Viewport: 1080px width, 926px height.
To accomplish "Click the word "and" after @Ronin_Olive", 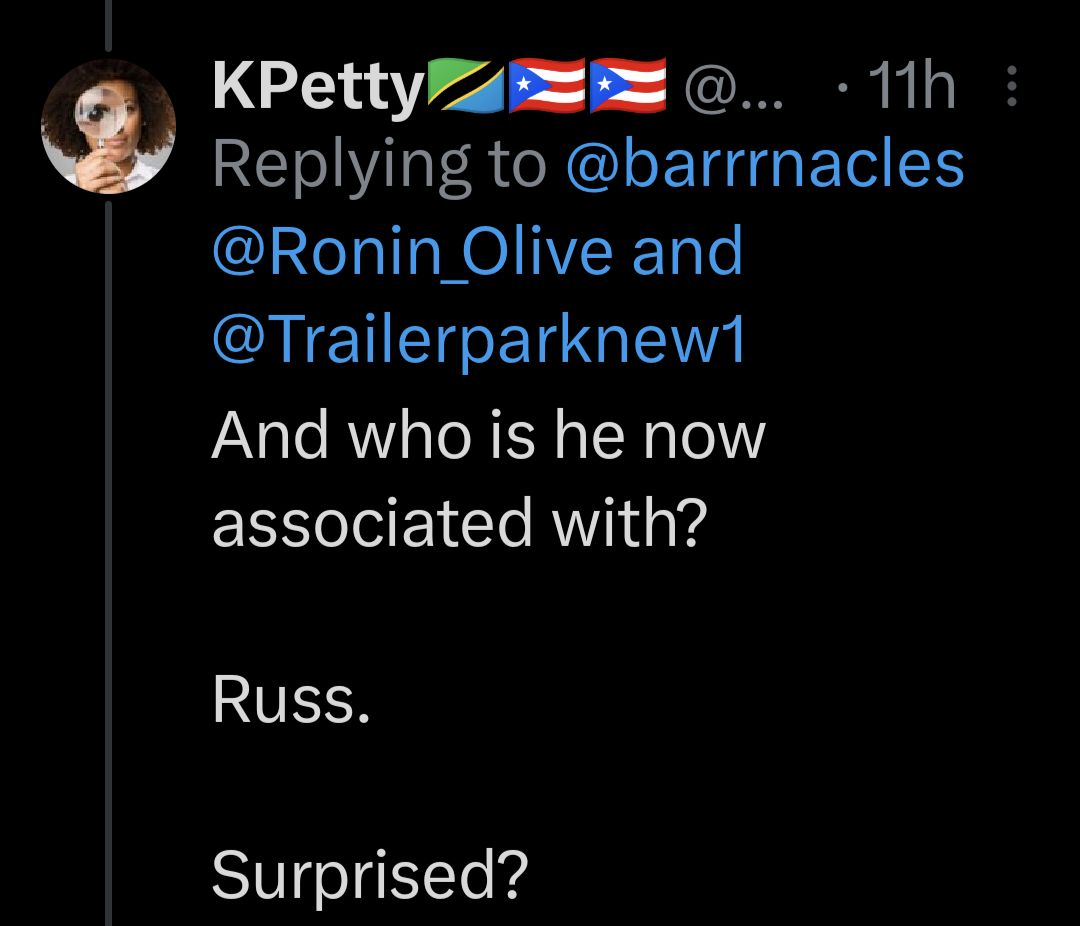I will pos(687,251).
